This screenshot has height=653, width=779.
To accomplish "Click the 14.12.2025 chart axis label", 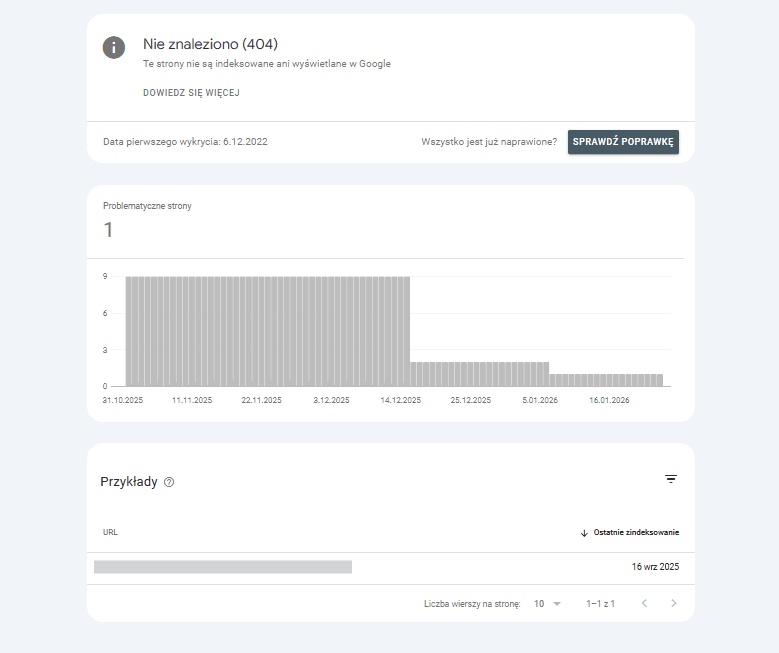I will coord(400,400).
